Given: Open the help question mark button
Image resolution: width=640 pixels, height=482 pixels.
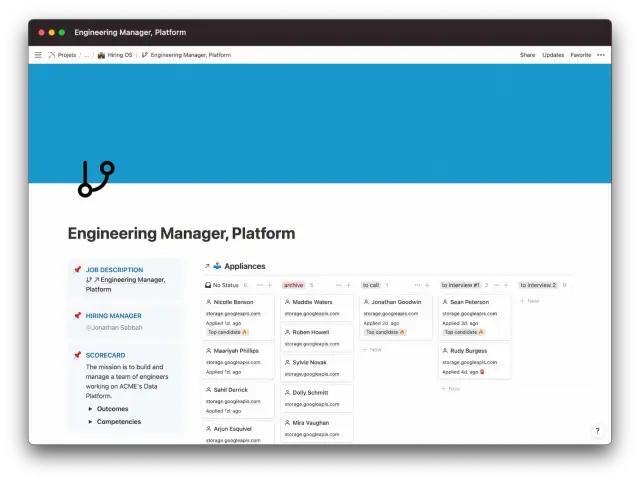Looking at the screenshot, I should click(598, 431).
